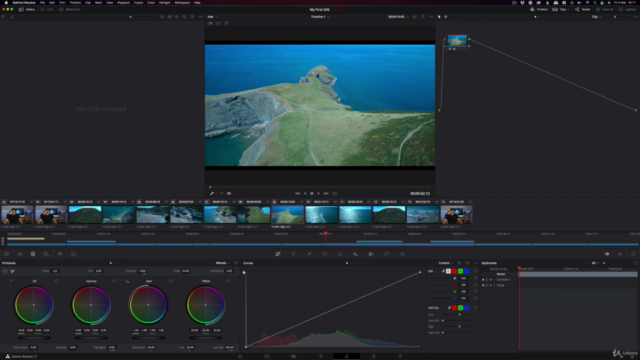Toggle the red Soft Clip channel

pos(454,308)
